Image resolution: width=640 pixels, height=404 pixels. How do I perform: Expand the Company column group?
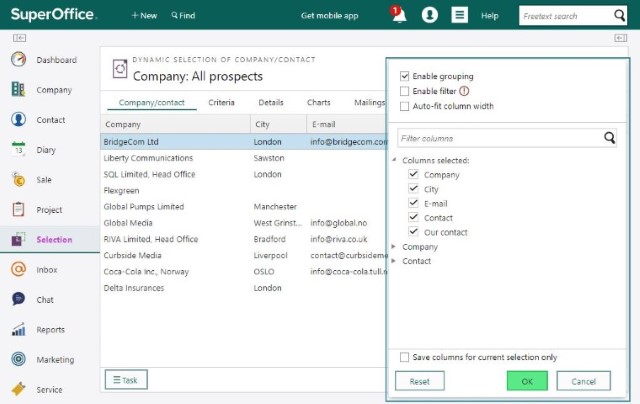pyautogui.click(x=393, y=246)
